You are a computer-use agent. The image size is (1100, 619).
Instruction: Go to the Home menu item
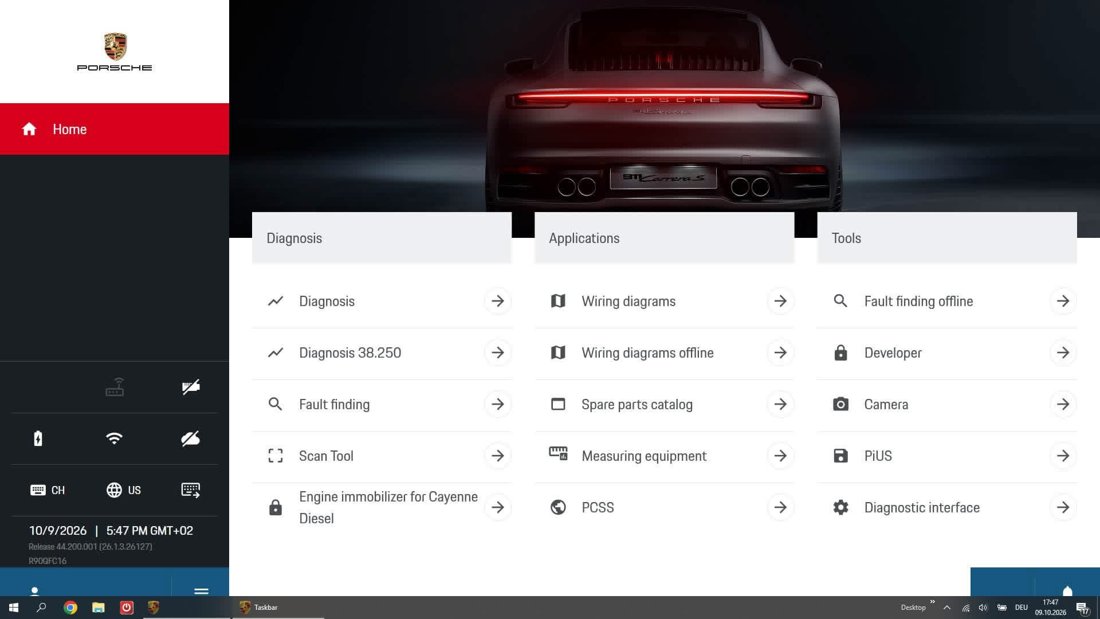click(x=114, y=129)
